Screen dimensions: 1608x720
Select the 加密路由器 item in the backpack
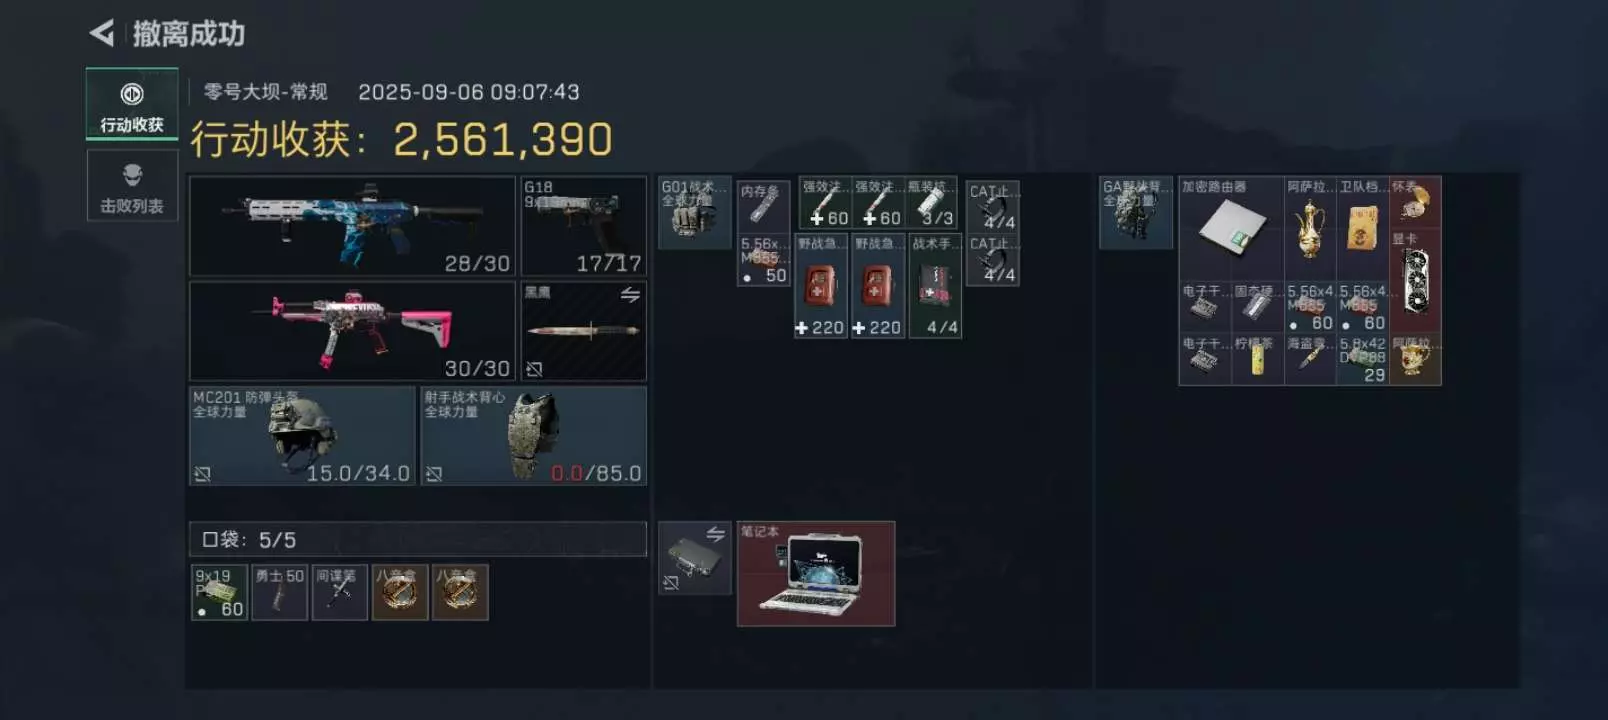point(1231,228)
